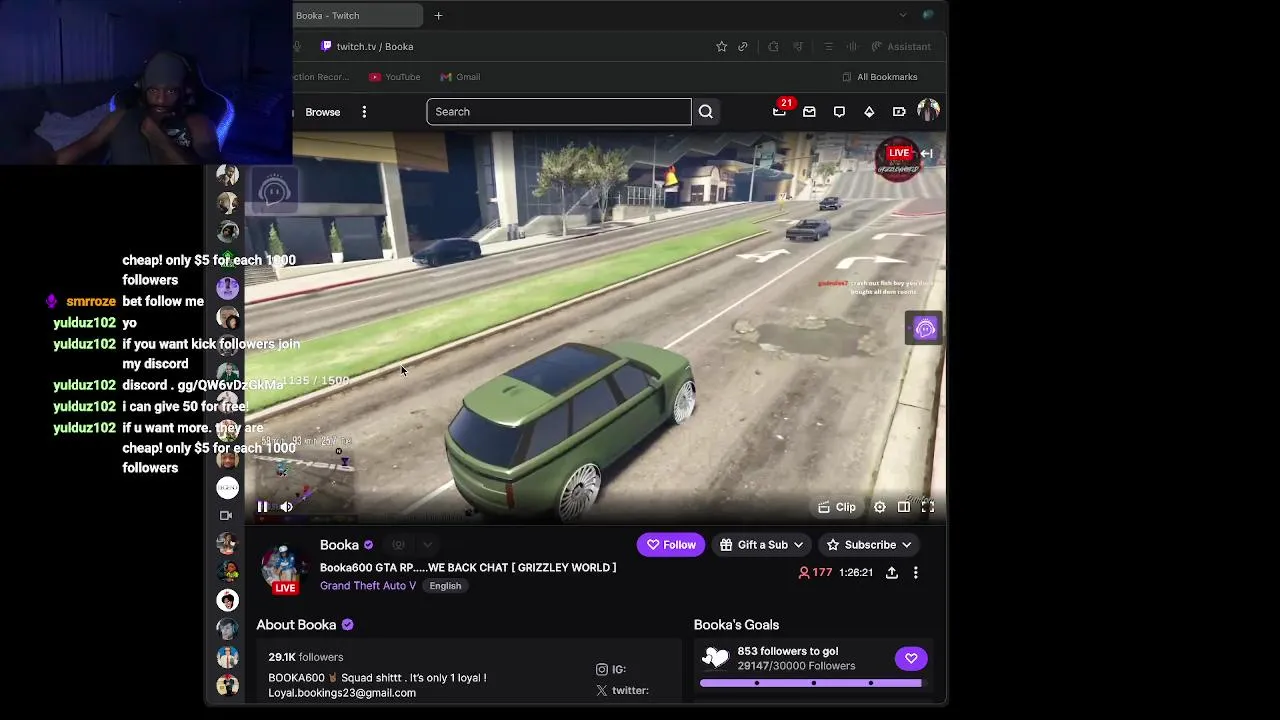This screenshot has width=1280, height=720.
Task: Open the user avatar menu in Twitch header
Action: 928,111
